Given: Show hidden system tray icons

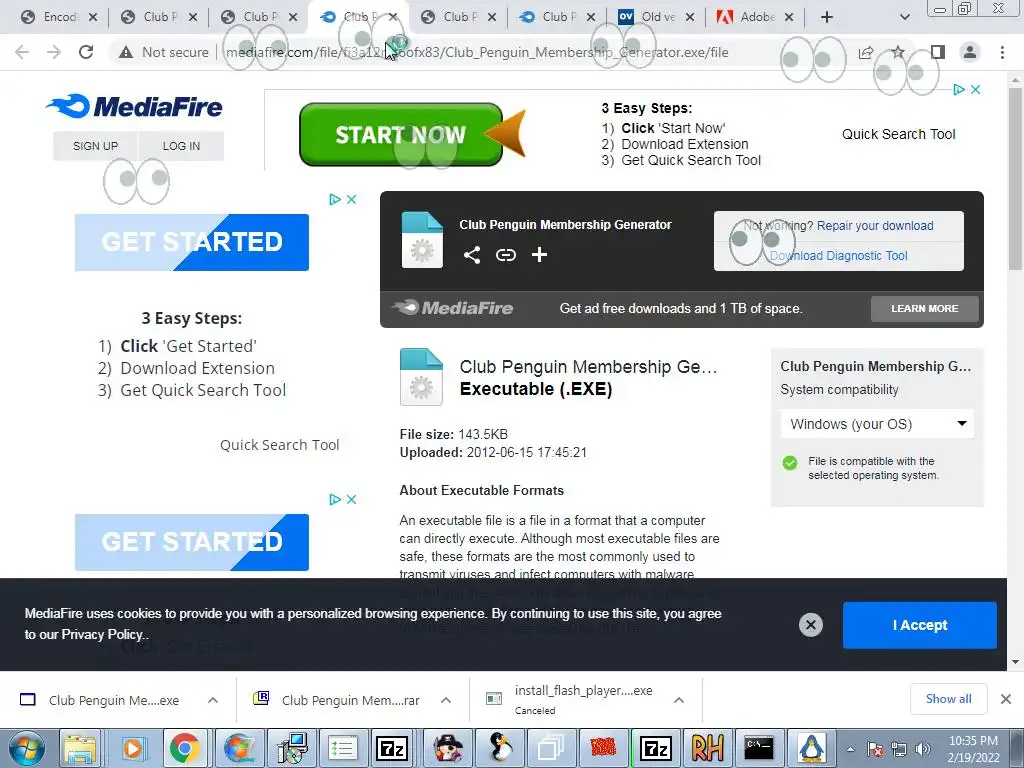Looking at the screenshot, I should tap(850, 749).
